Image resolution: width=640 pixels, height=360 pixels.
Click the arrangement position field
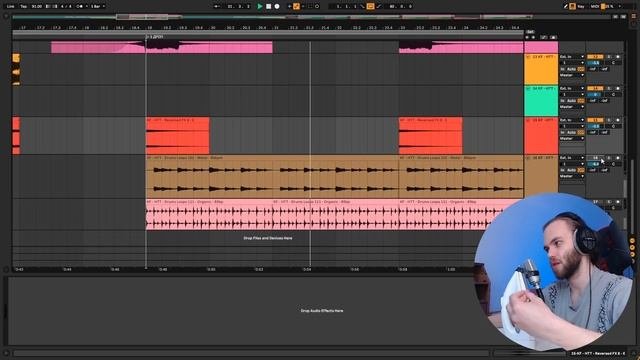tap(238, 6)
